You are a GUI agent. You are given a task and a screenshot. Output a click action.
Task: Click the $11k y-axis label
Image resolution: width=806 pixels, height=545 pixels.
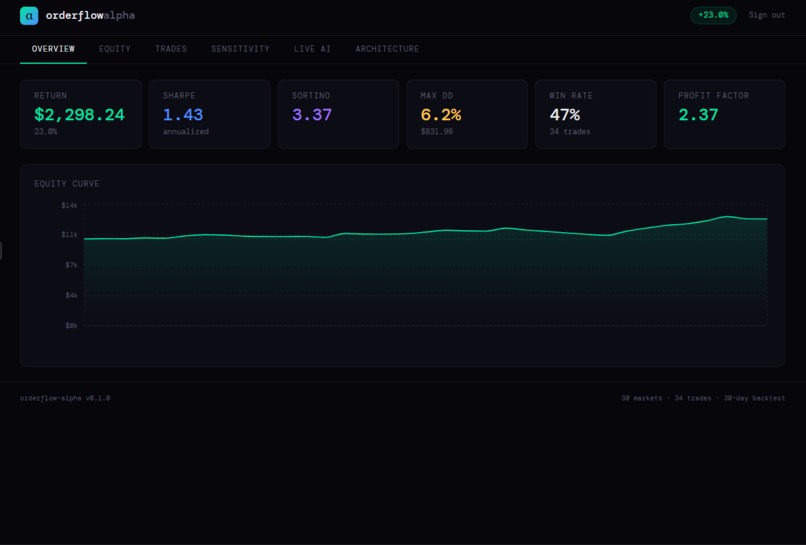coord(69,234)
